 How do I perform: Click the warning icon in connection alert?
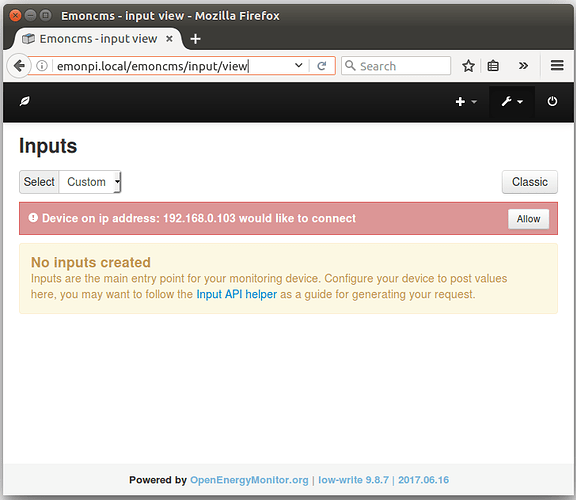[33, 218]
